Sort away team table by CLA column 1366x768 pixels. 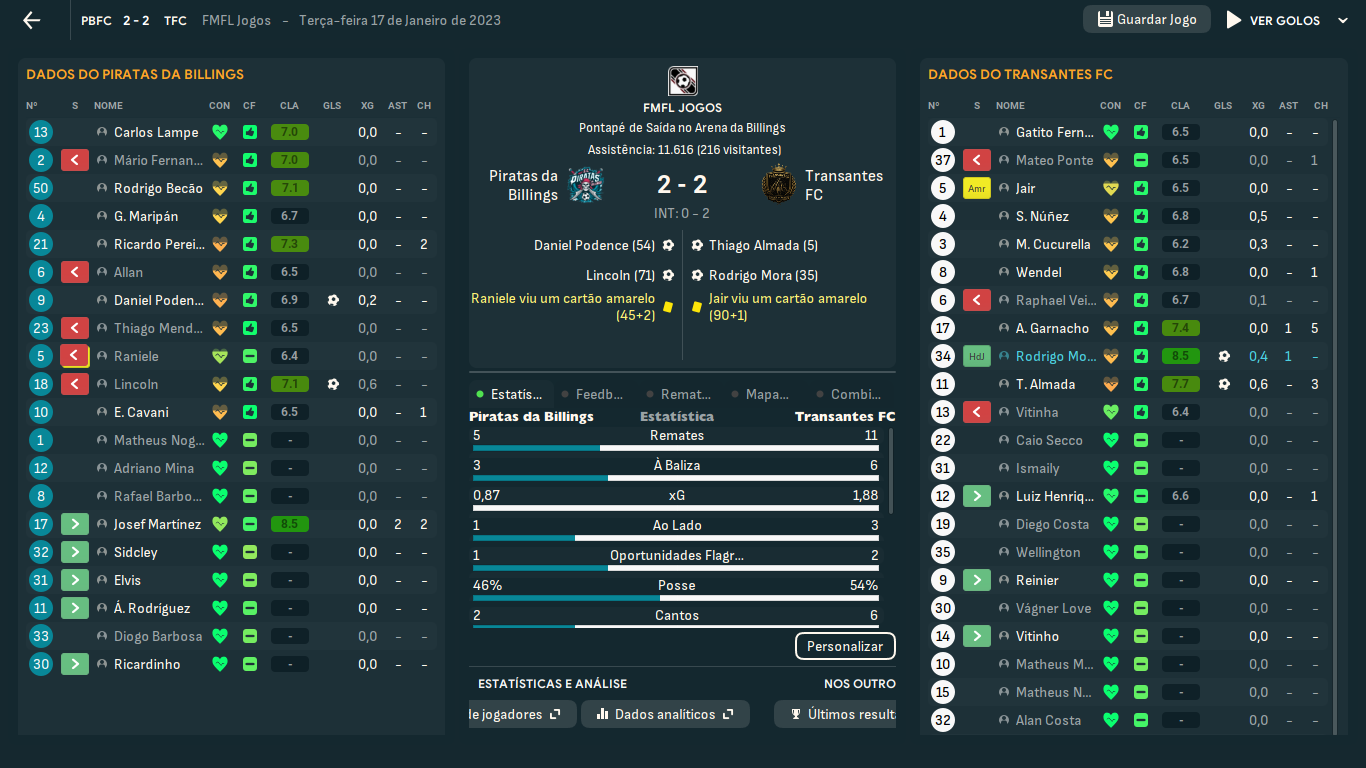click(1180, 105)
